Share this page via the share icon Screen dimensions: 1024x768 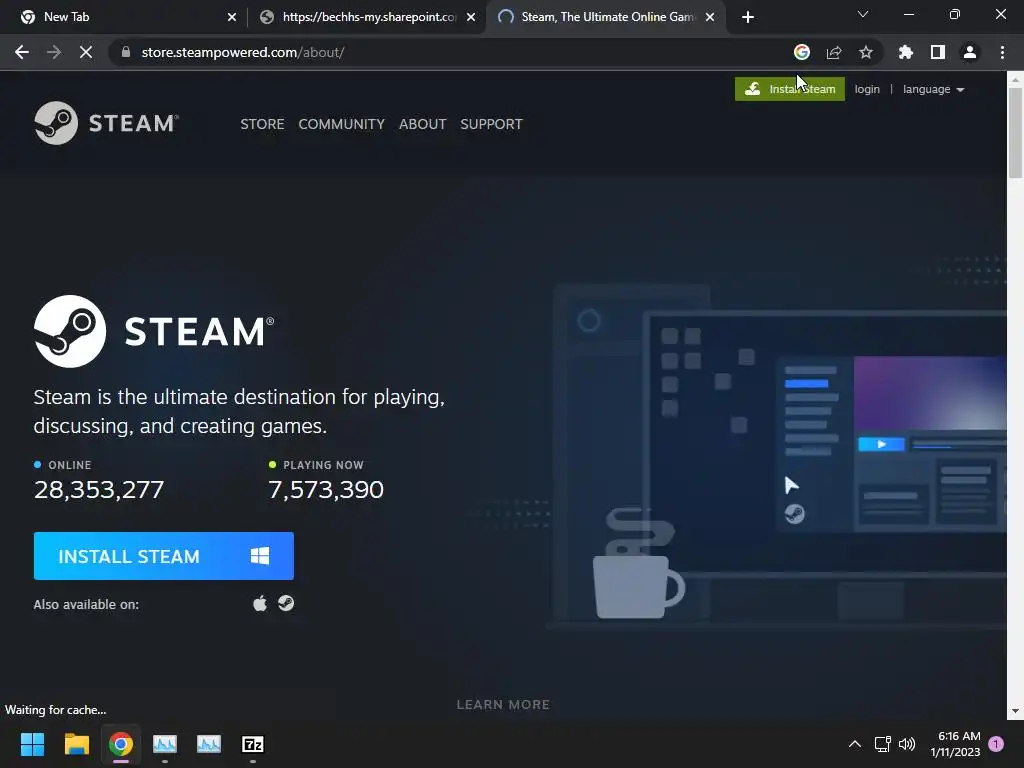pos(834,52)
